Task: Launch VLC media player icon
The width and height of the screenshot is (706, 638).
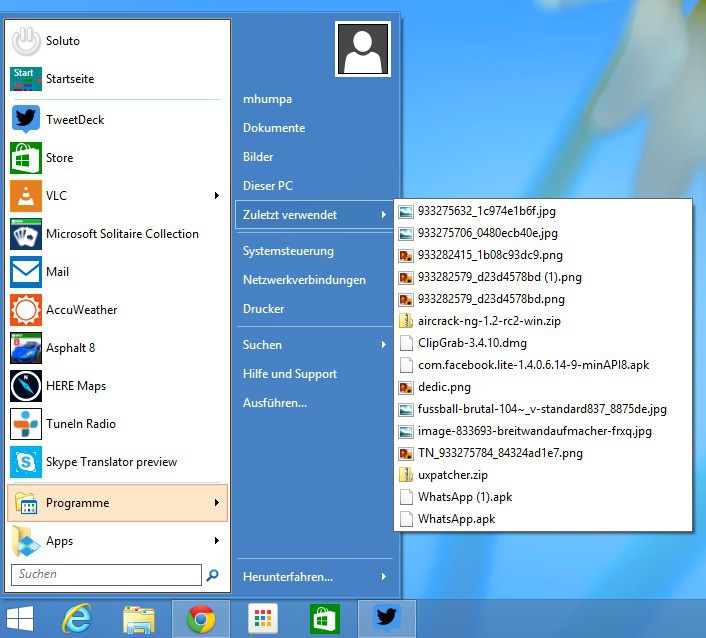Action: tap(25, 196)
